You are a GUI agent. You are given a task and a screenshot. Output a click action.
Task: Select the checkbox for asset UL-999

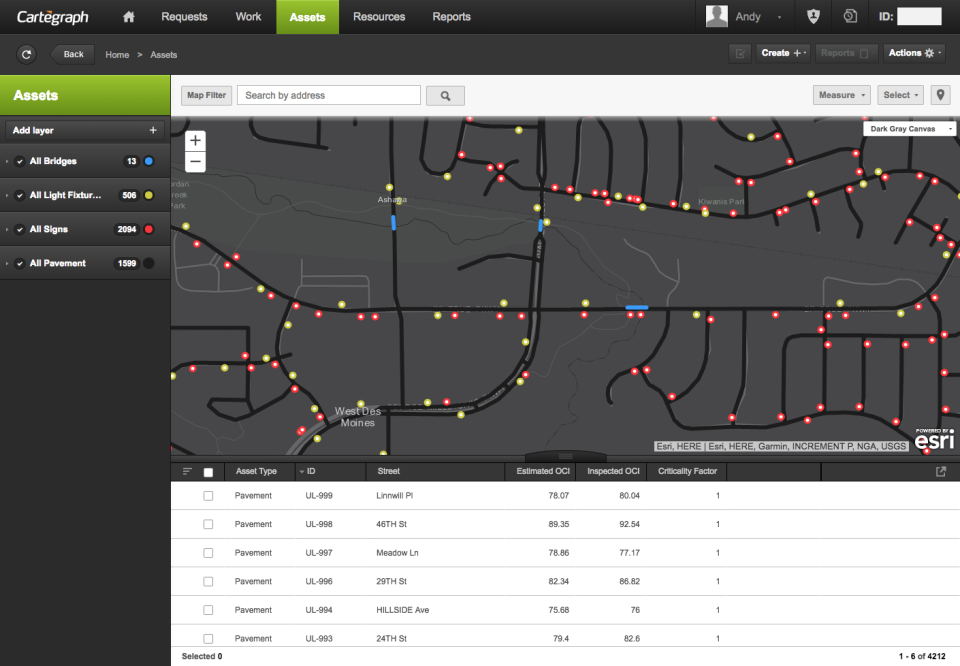pos(207,495)
